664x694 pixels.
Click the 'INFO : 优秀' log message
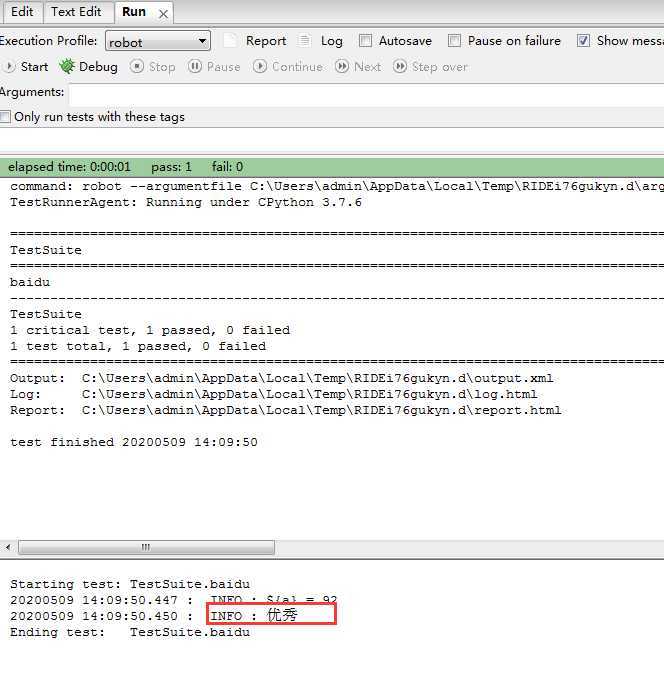254,616
